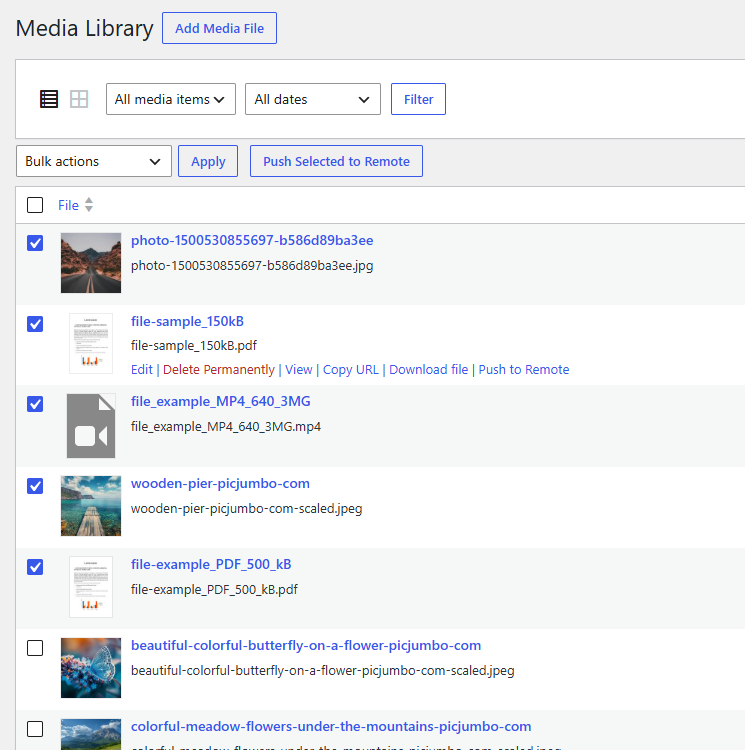Click the desert road photo thumbnail
Image resolution: width=745 pixels, height=750 pixels.
click(x=91, y=263)
